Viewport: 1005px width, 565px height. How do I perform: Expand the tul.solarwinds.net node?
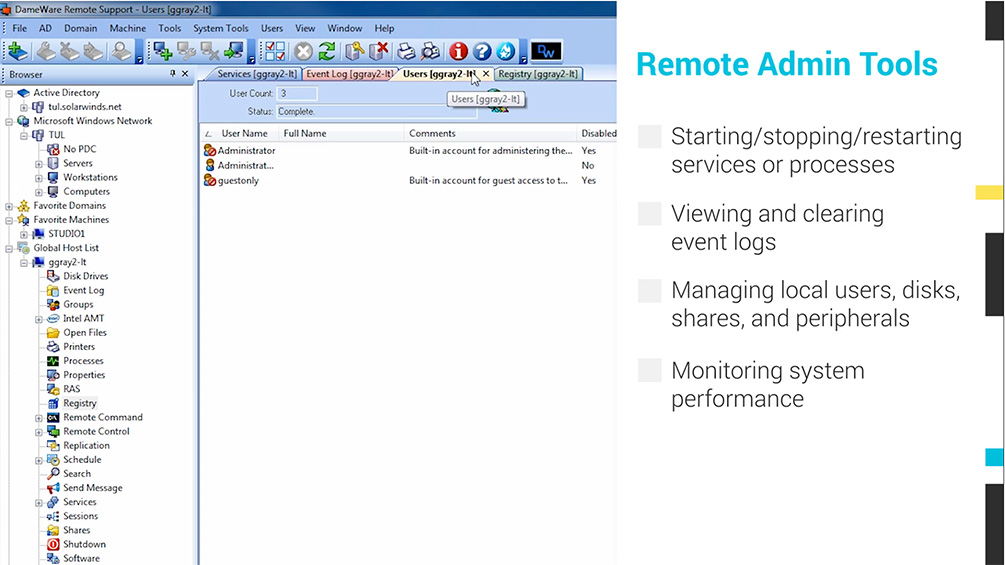24,107
